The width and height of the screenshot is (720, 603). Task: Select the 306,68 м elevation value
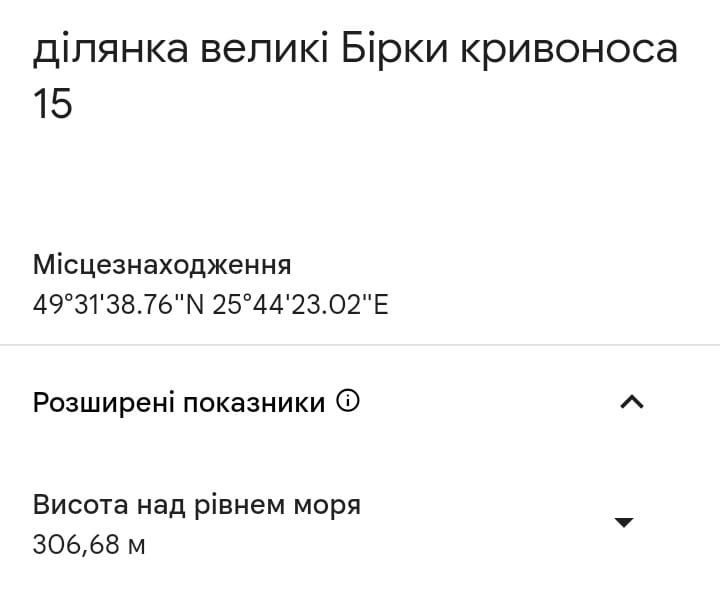[x=89, y=545]
